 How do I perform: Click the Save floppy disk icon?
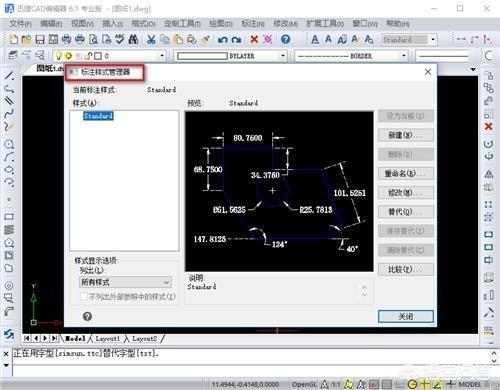pyautogui.click(x=40, y=40)
